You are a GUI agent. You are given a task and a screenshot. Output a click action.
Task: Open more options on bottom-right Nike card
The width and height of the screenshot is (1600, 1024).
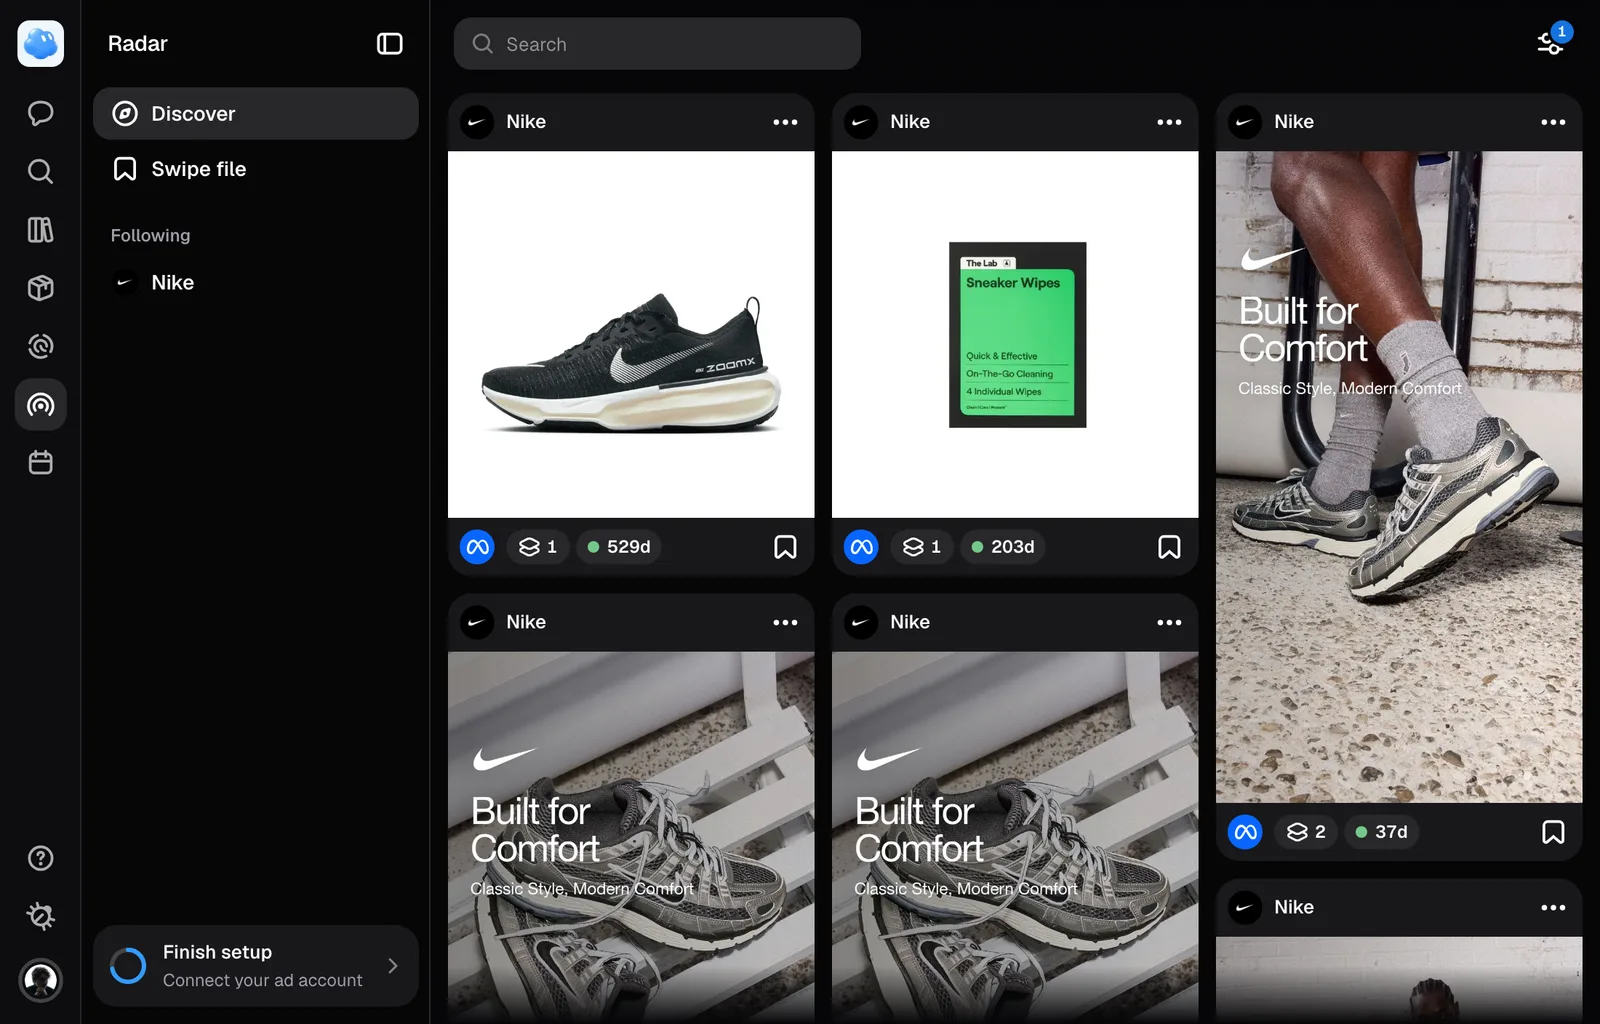coord(1553,908)
